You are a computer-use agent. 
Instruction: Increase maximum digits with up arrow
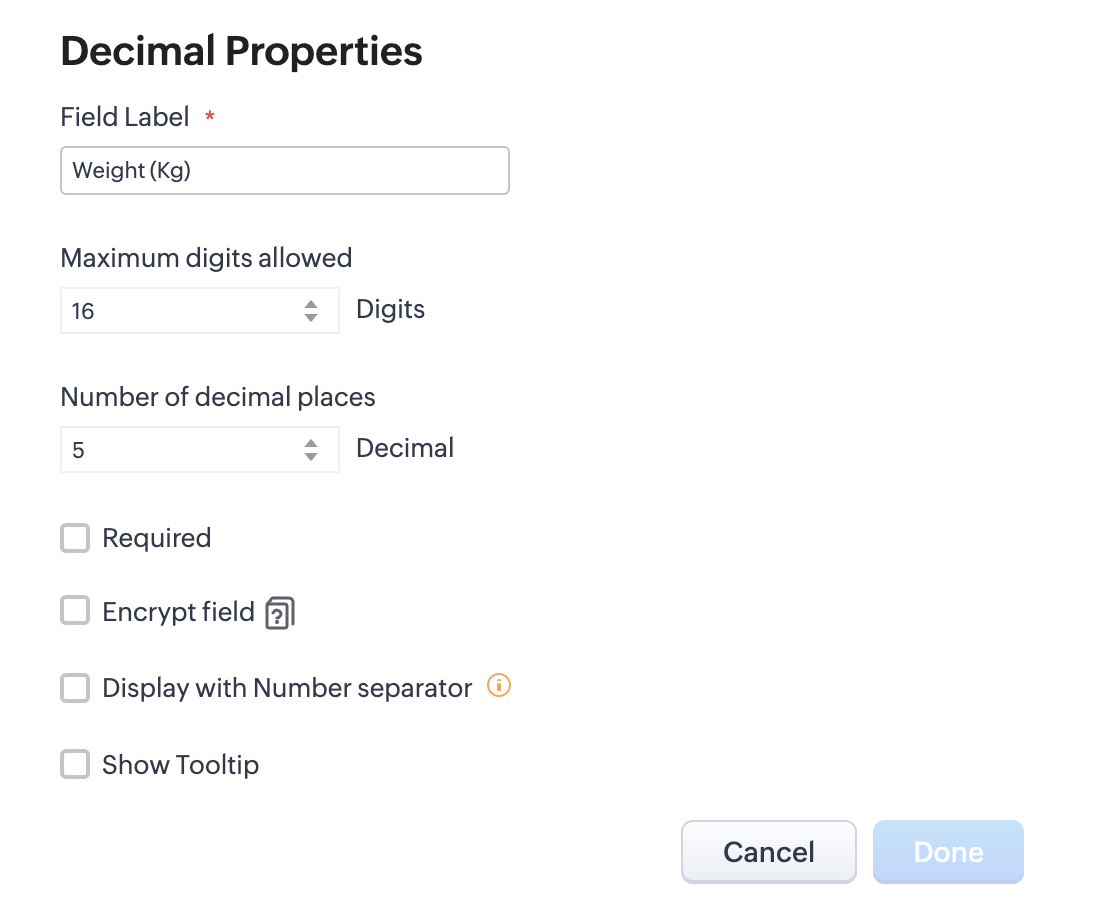coord(311,304)
